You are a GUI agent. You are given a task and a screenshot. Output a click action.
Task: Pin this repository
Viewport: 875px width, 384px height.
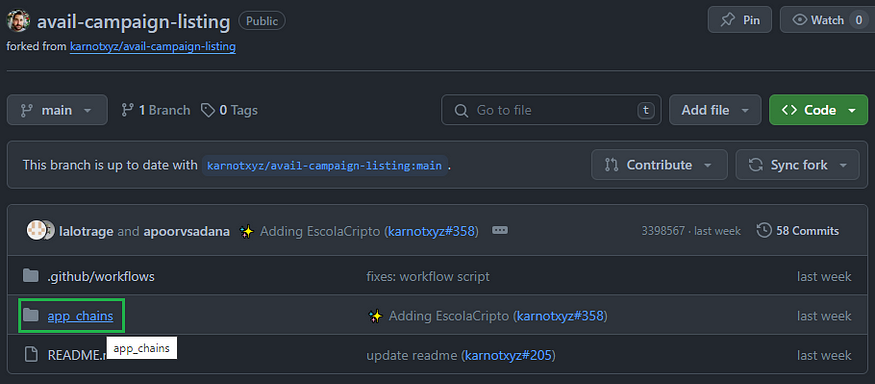(x=739, y=20)
